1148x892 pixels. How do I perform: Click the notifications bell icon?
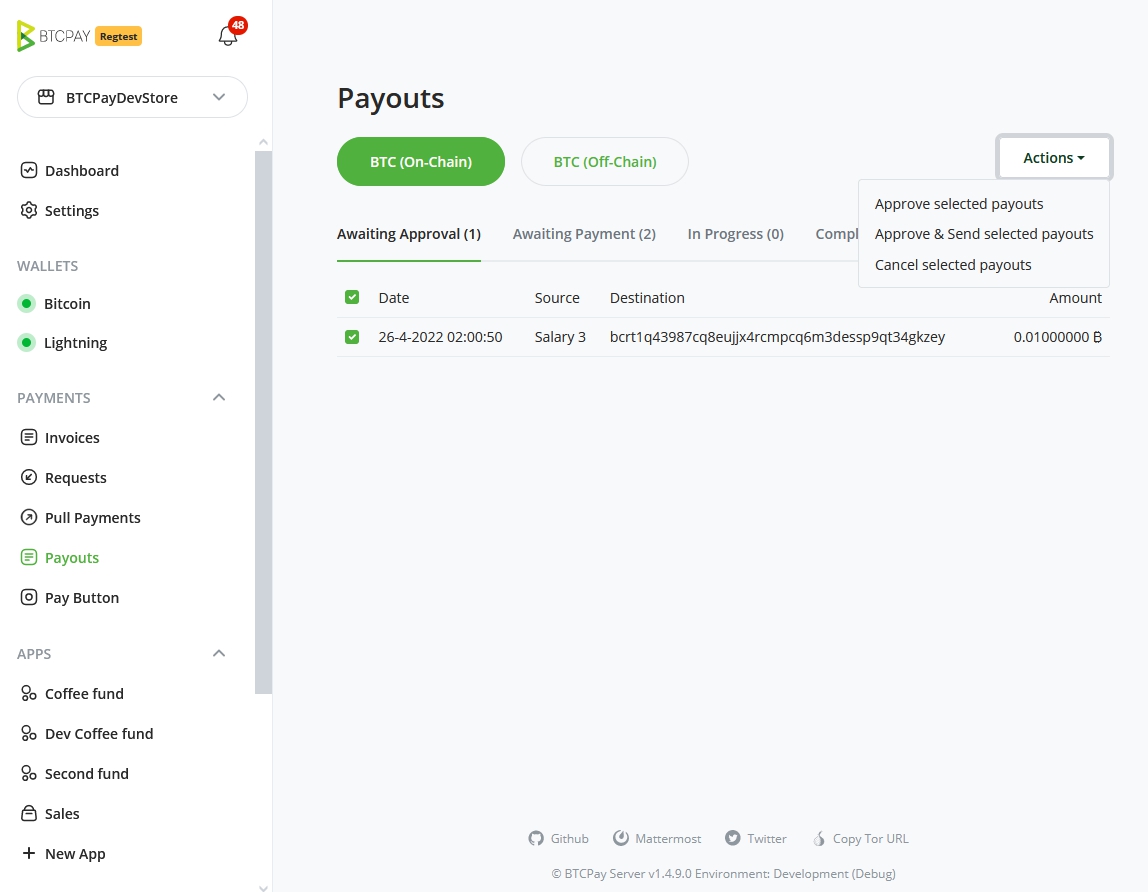point(228,36)
